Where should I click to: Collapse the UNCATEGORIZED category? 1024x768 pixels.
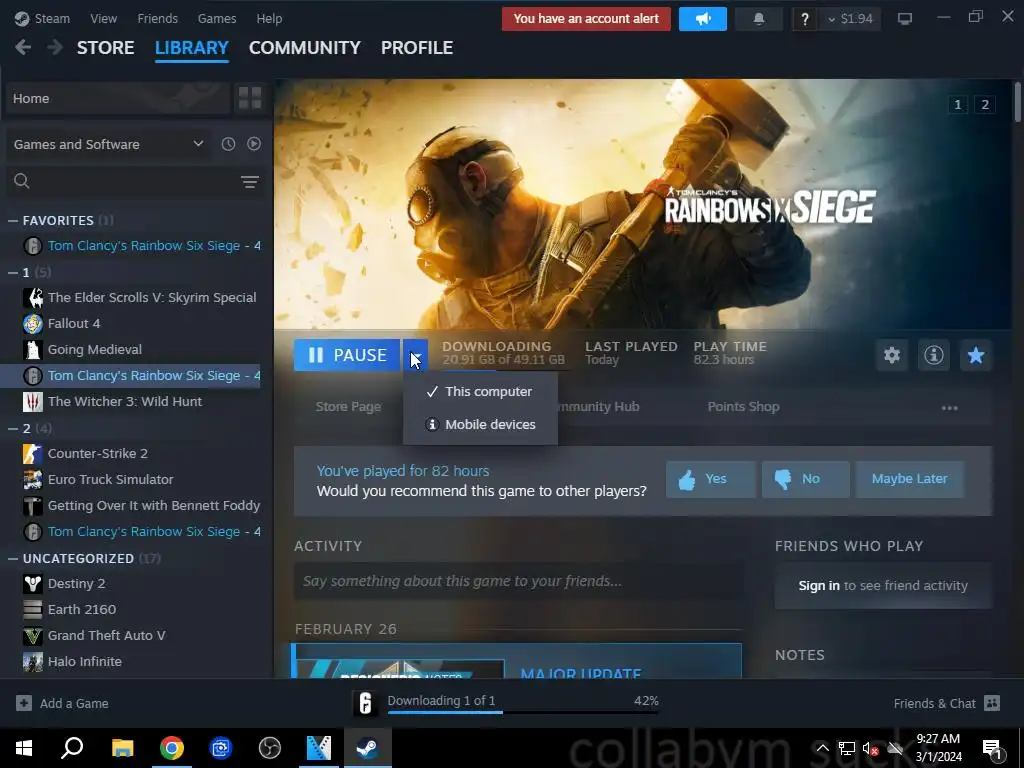[x=12, y=558]
